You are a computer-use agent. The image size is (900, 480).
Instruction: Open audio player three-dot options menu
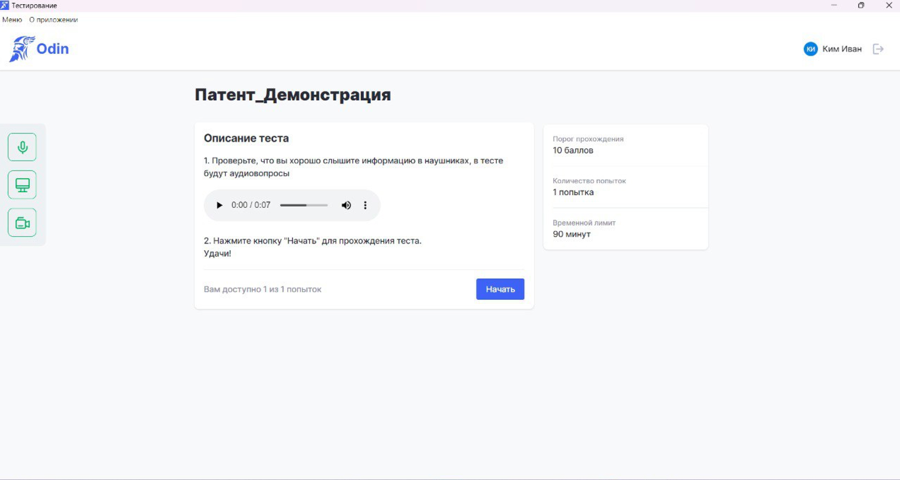(x=365, y=205)
